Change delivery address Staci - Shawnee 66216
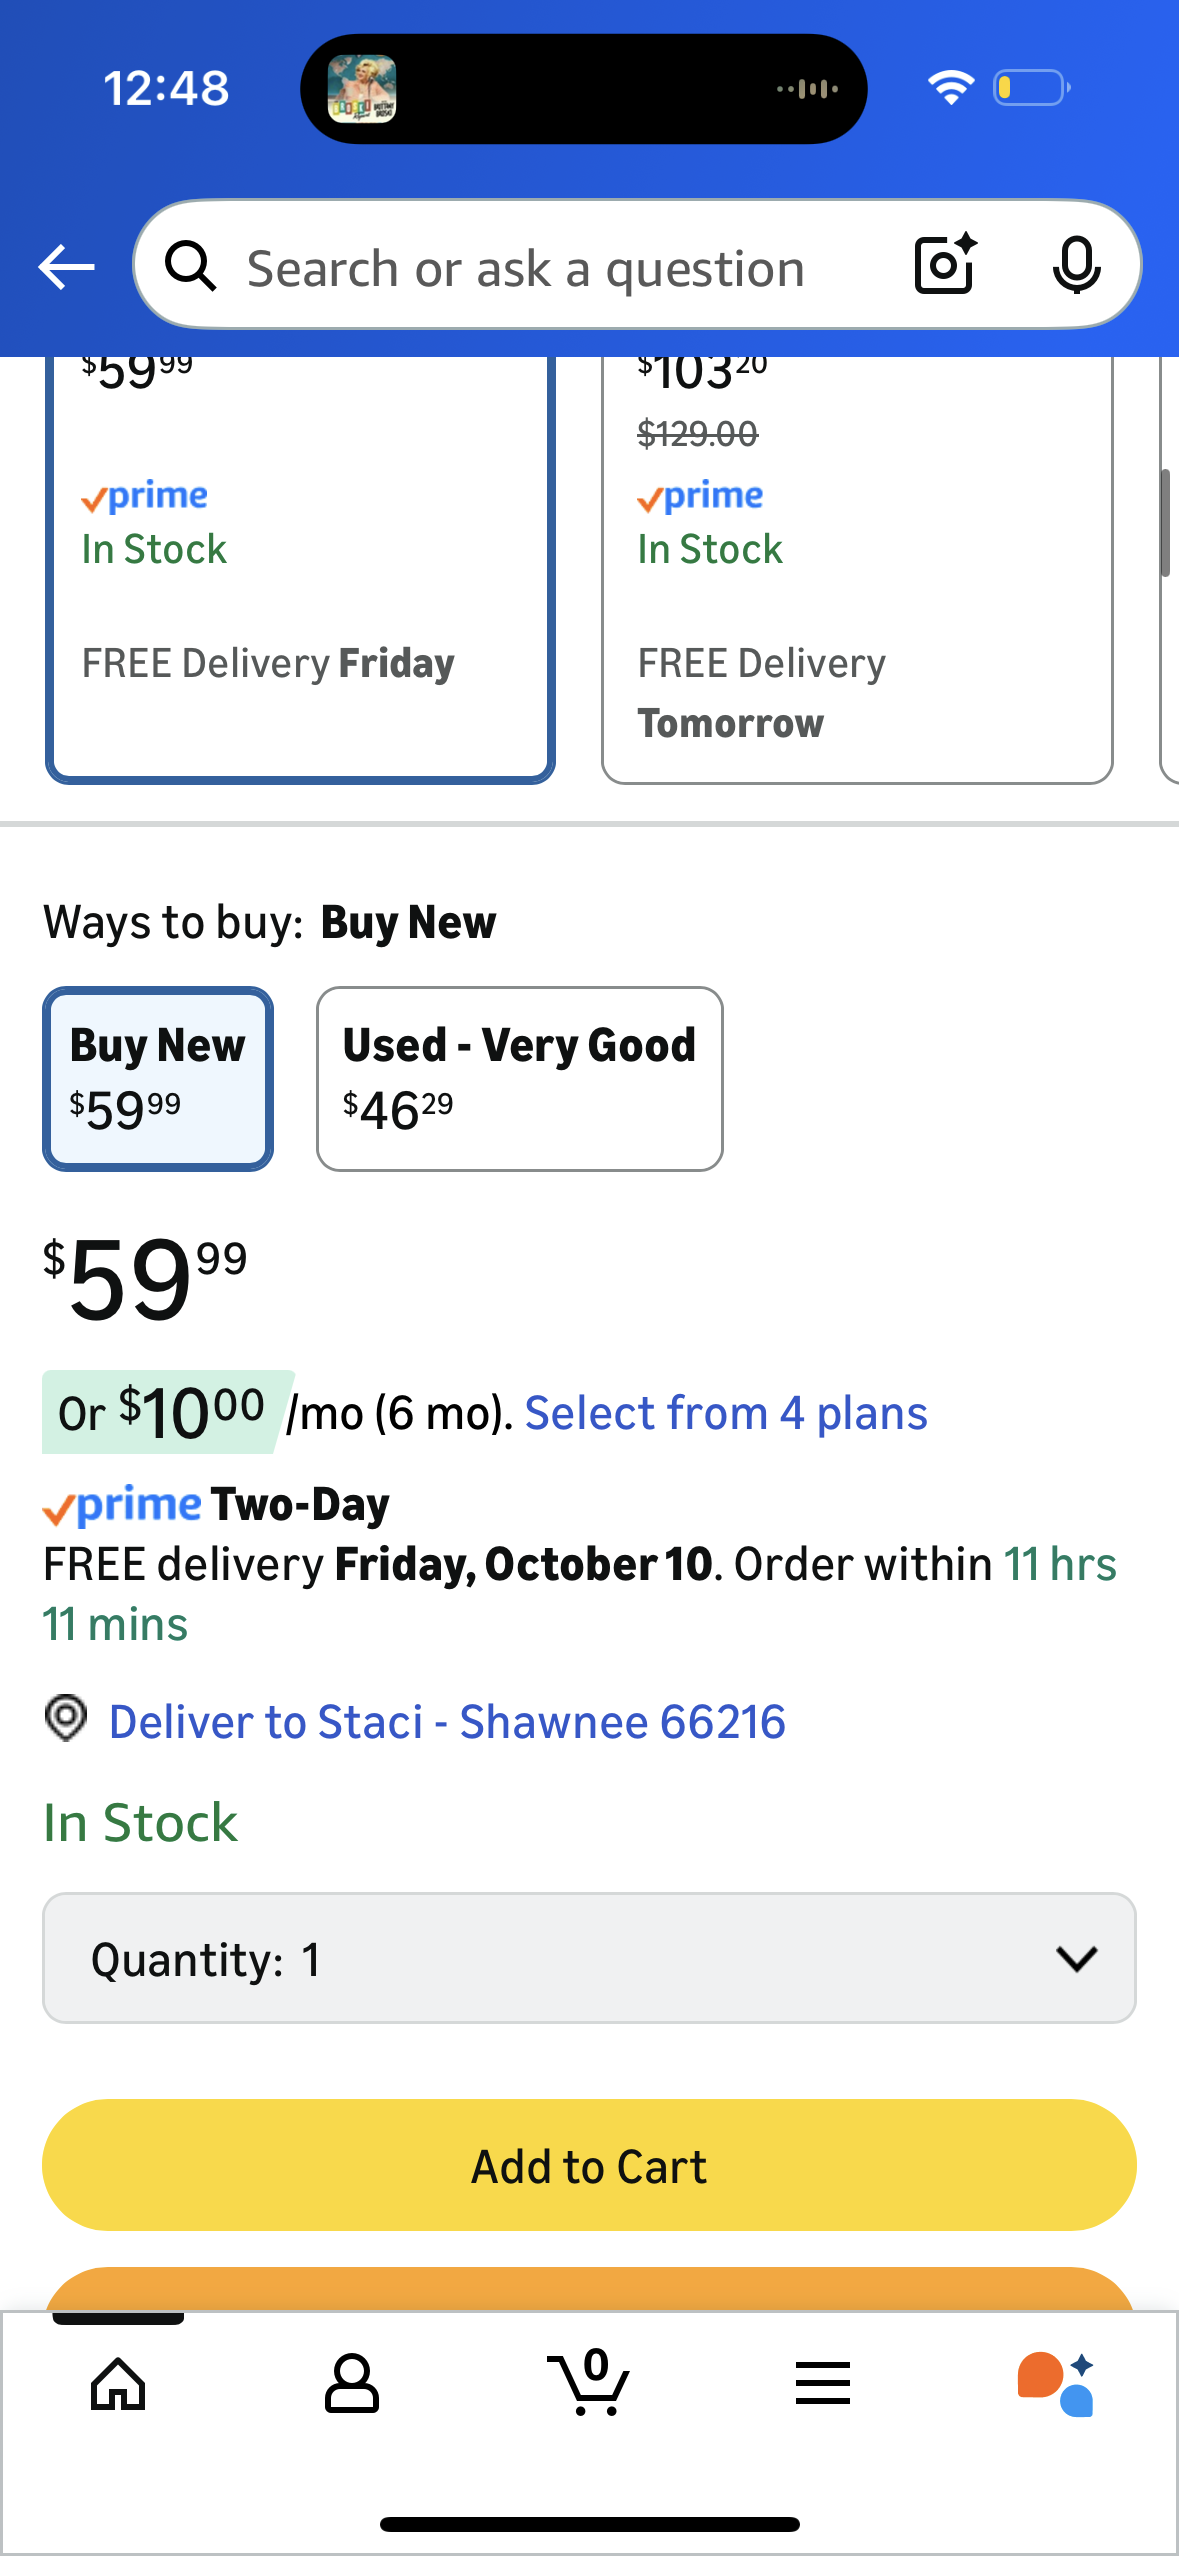Viewport: 1179px width, 2556px height. [447, 1722]
